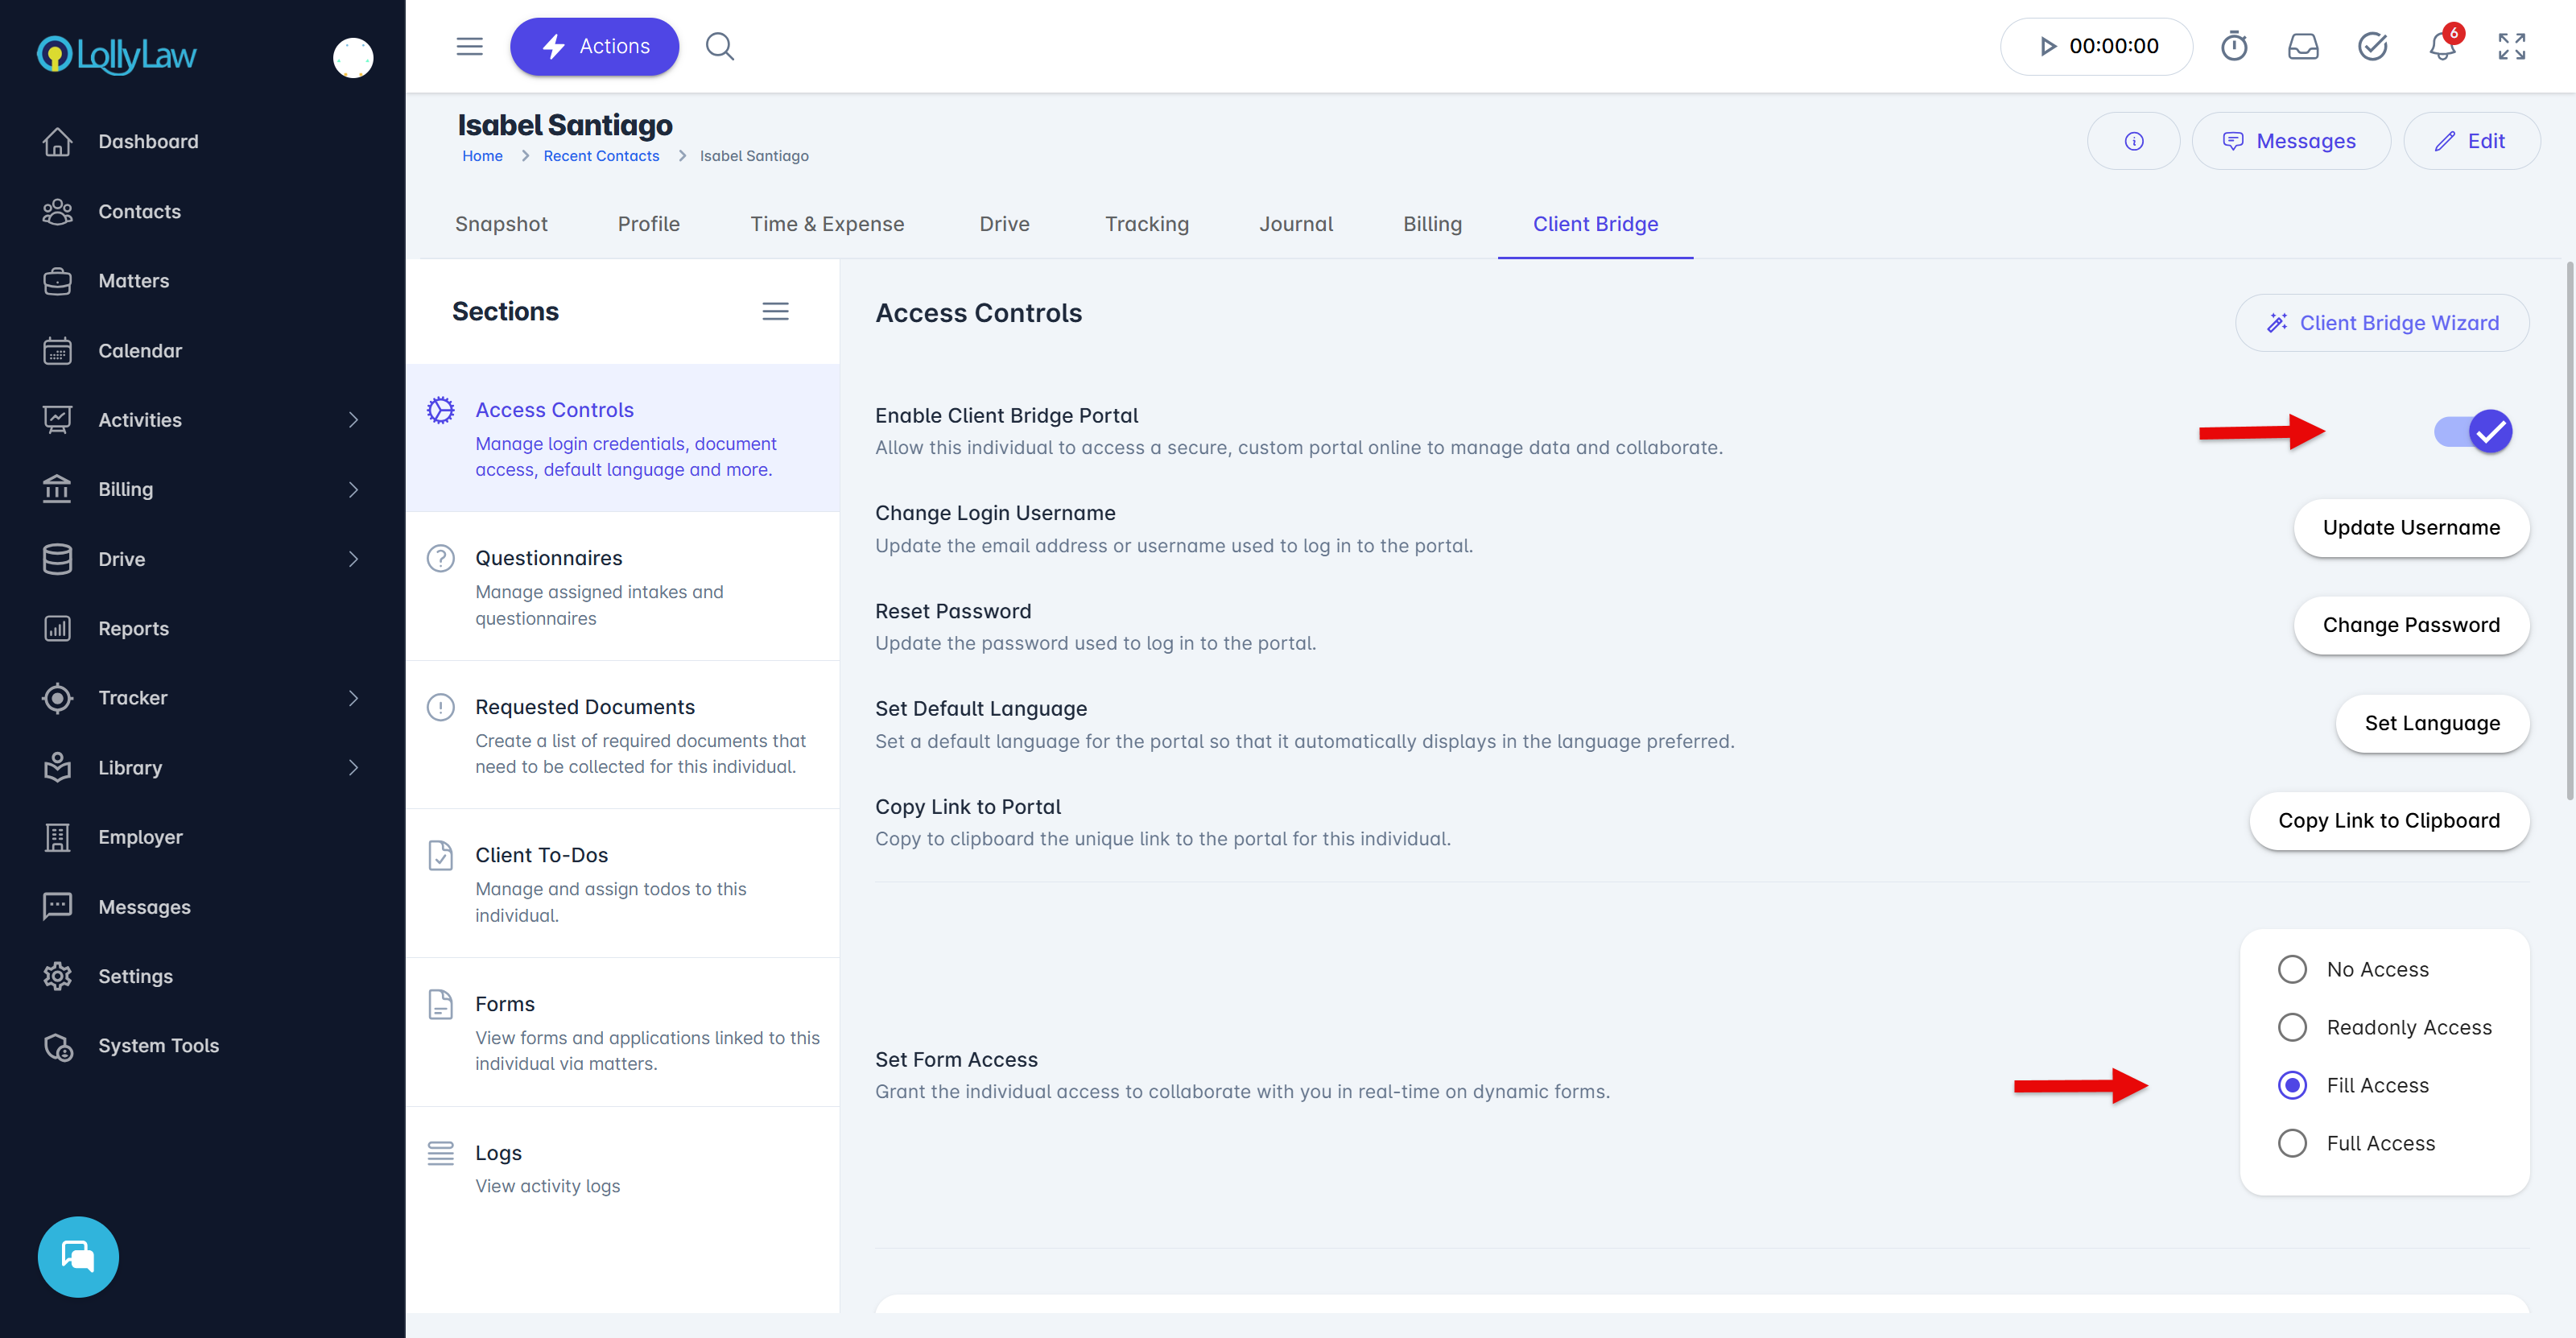2576x1338 pixels.
Task: Click the info circle icon button
Action: point(2133,141)
